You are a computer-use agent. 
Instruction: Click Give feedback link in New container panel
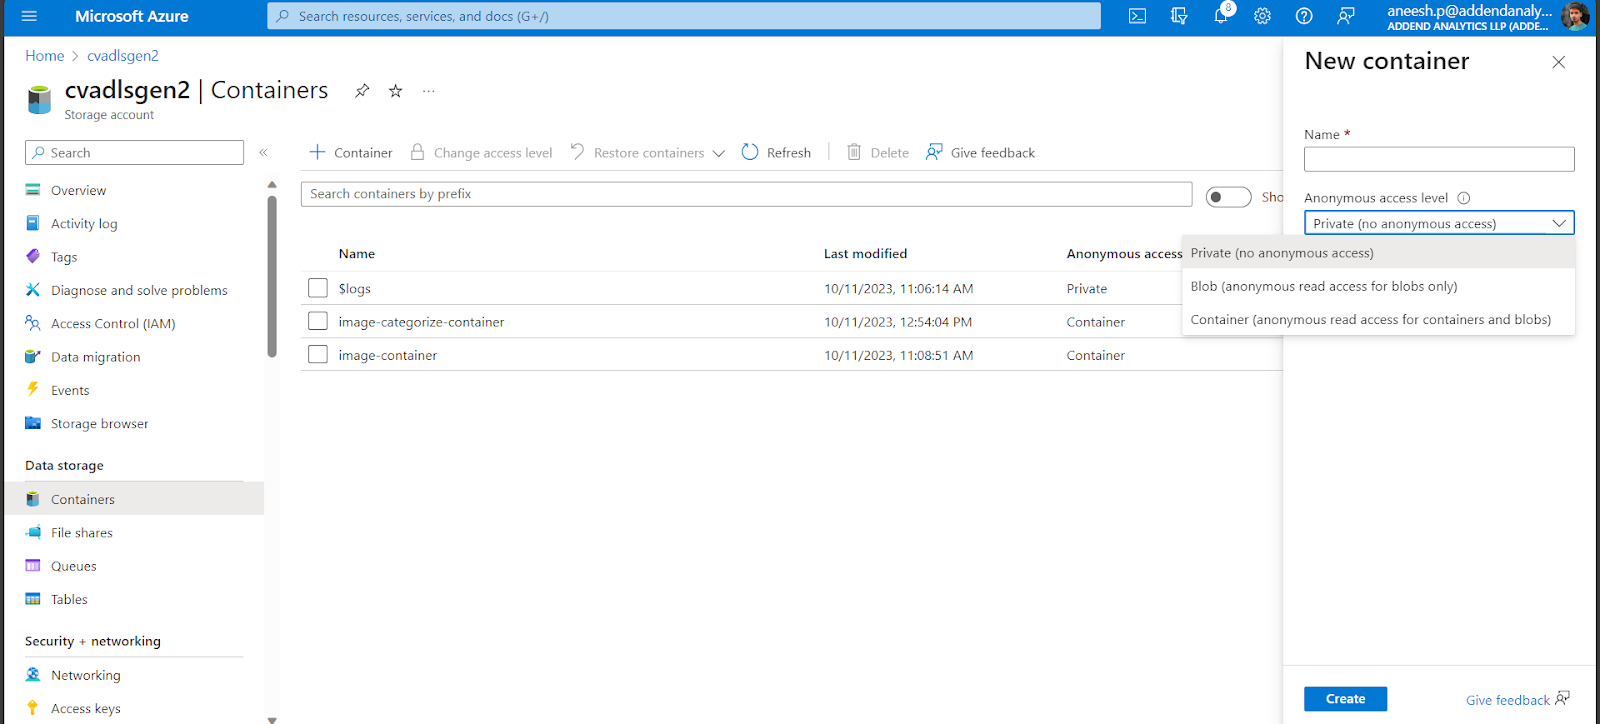[x=1517, y=700]
